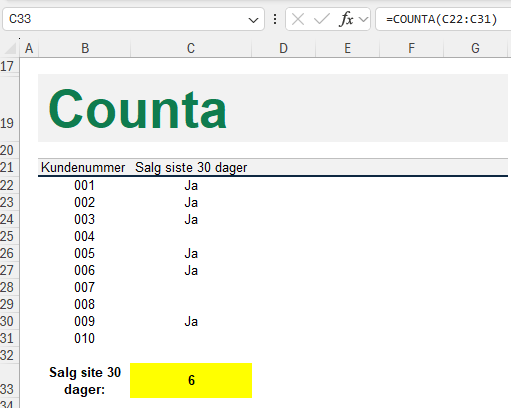Select cell with customer number 010
Image resolution: width=511 pixels, height=408 pixels.
(x=85, y=338)
